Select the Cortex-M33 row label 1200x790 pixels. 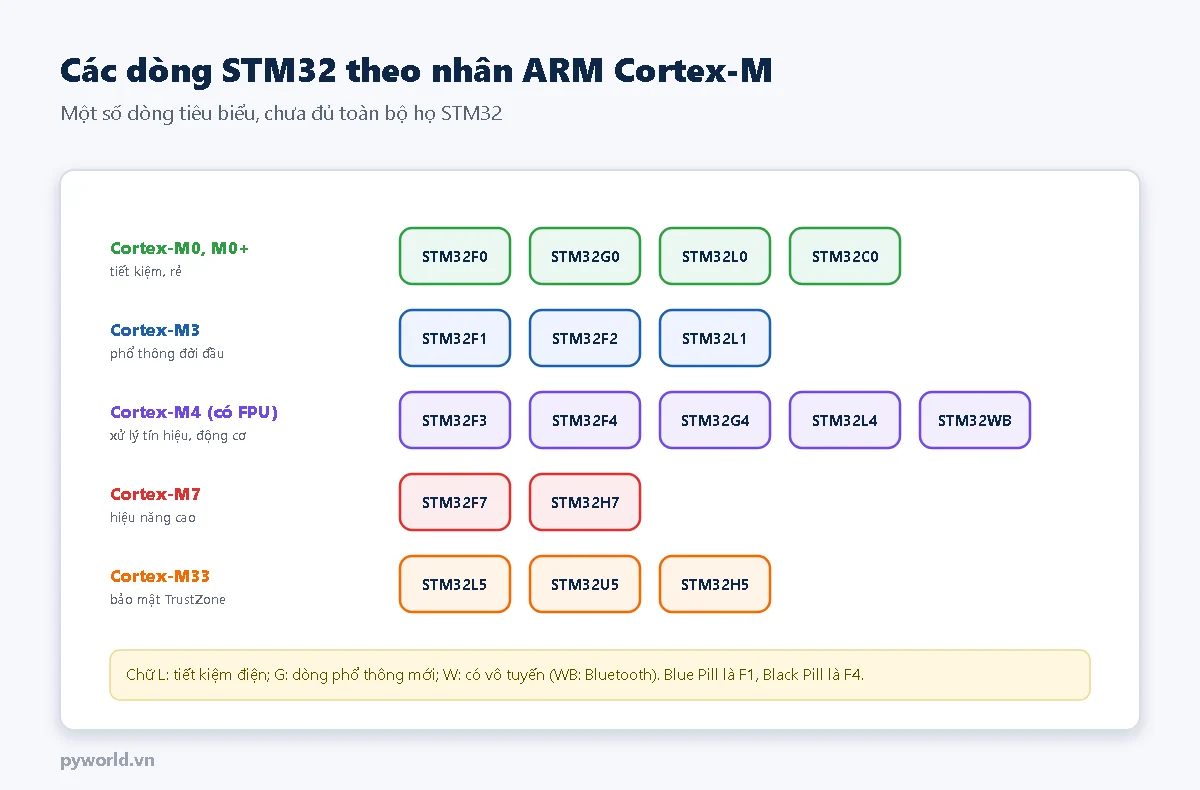(160, 576)
